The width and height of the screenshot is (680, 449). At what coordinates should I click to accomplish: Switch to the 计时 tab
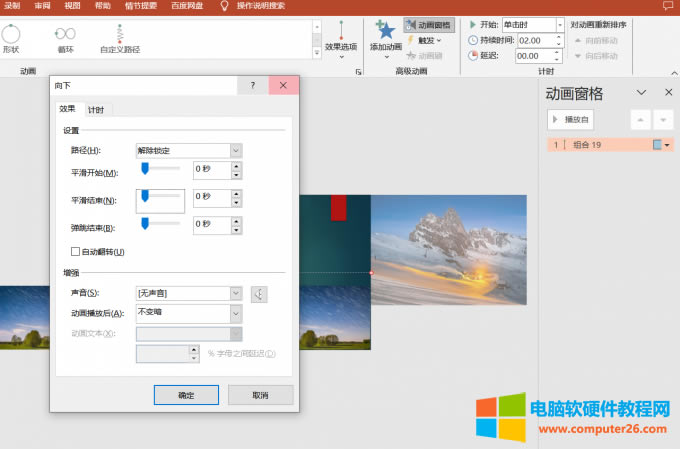coord(96,109)
